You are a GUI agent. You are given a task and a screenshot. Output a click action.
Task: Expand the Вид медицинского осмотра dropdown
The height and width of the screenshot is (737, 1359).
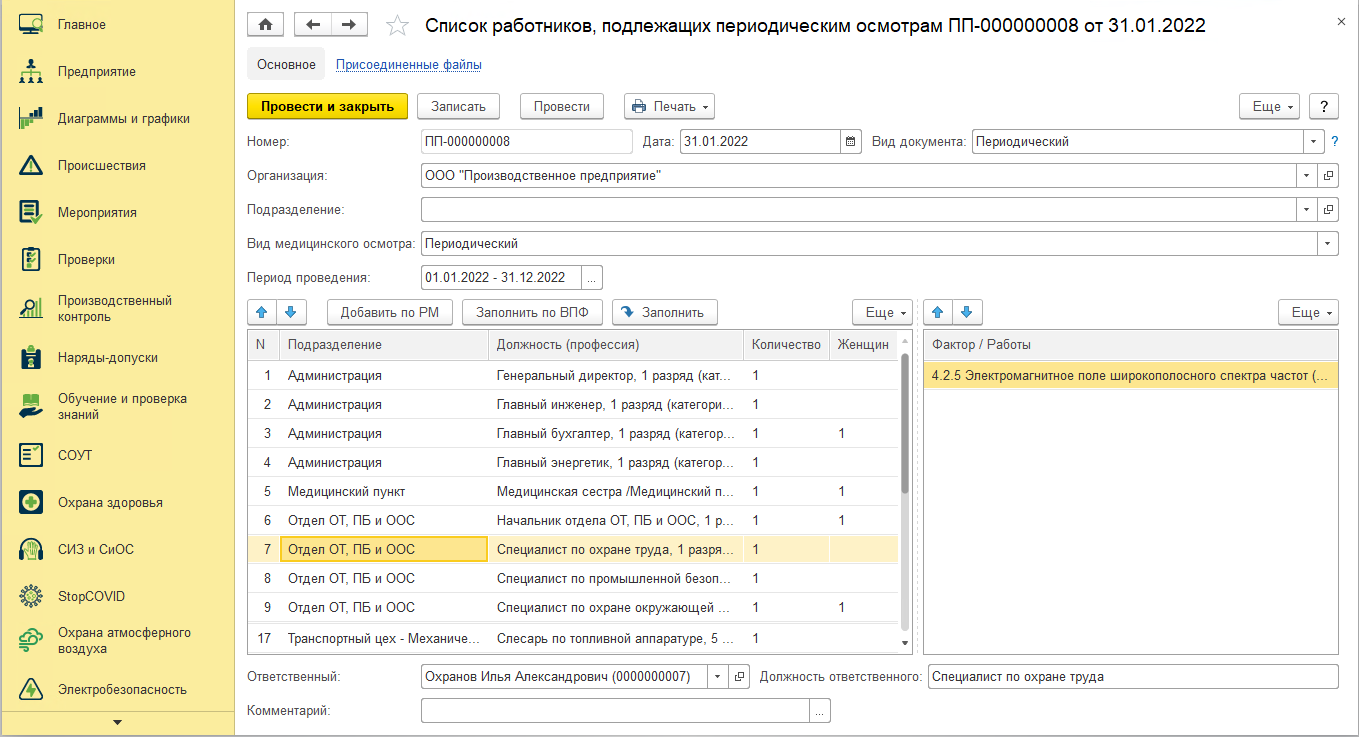coord(1328,244)
